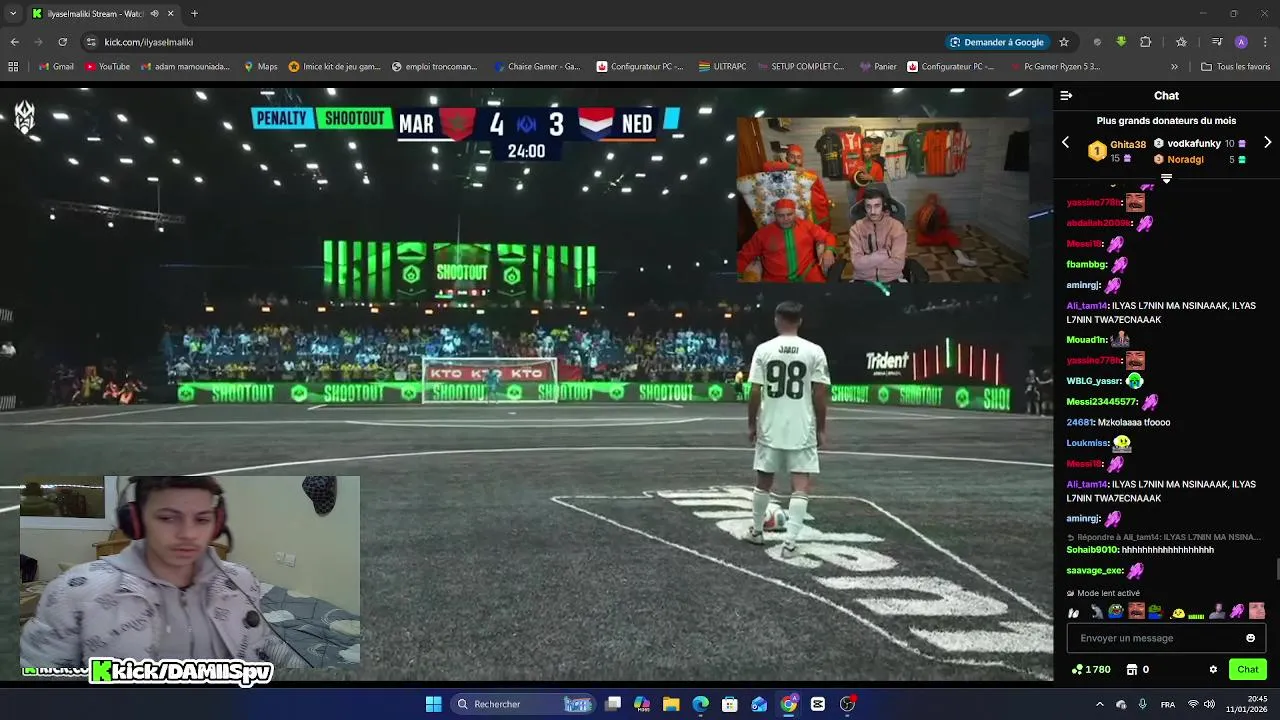Open Chaise Gamer bookmark

pos(537,67)
